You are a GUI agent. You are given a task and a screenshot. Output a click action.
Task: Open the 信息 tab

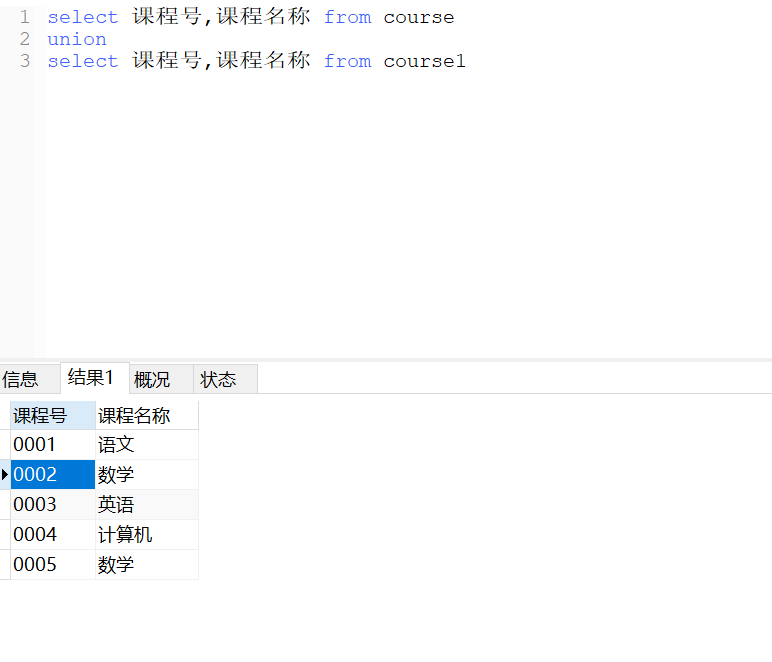tap(30, 379)
